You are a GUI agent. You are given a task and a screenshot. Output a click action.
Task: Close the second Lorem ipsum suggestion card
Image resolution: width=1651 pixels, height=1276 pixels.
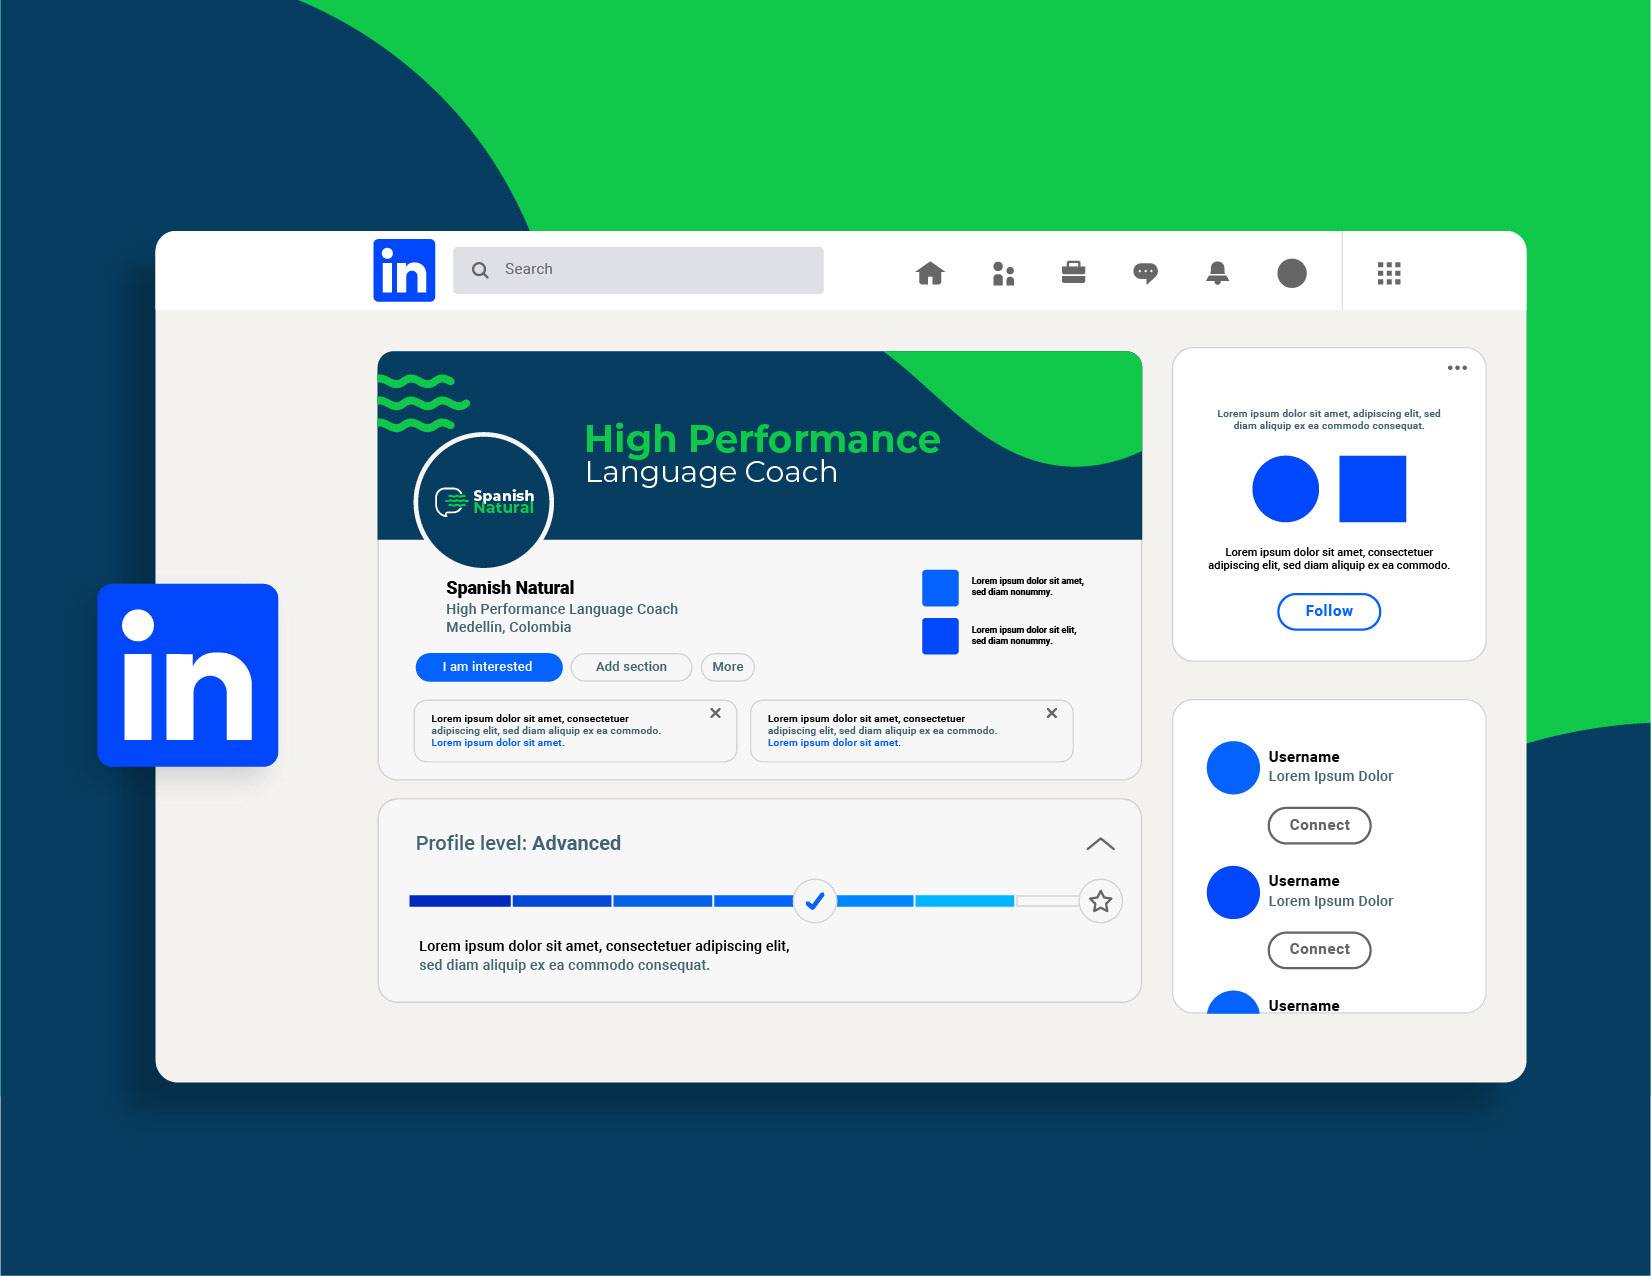[x=1051, y=713]
